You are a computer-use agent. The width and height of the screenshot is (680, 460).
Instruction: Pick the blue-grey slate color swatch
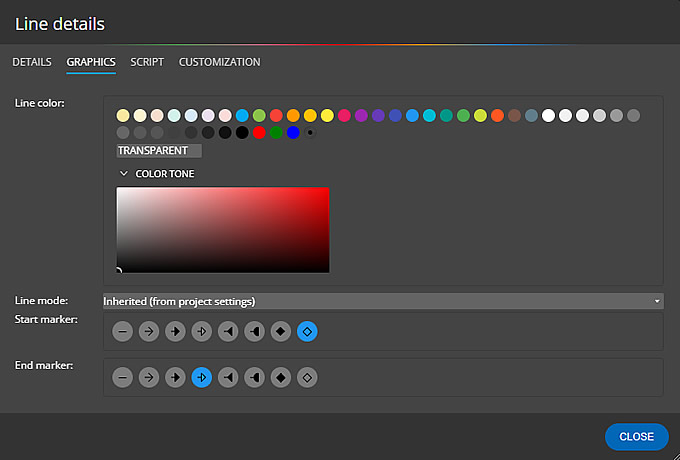click(x=531, y=116)
